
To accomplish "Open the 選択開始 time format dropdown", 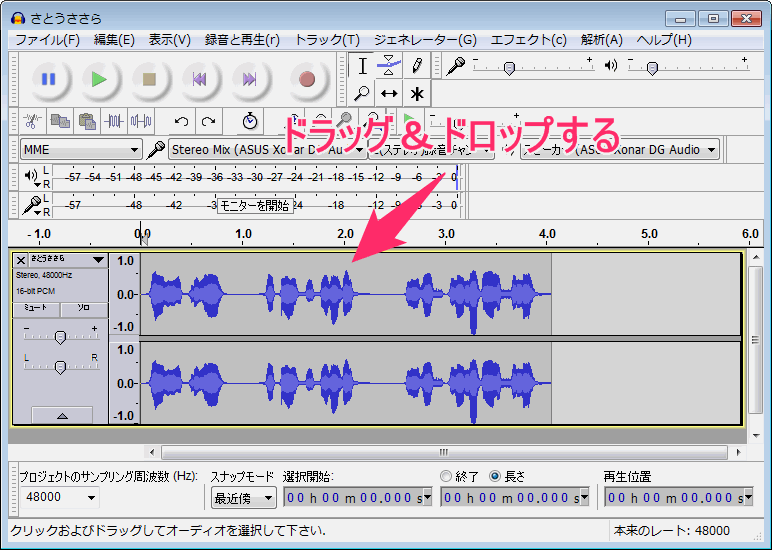I will point(427,498).
